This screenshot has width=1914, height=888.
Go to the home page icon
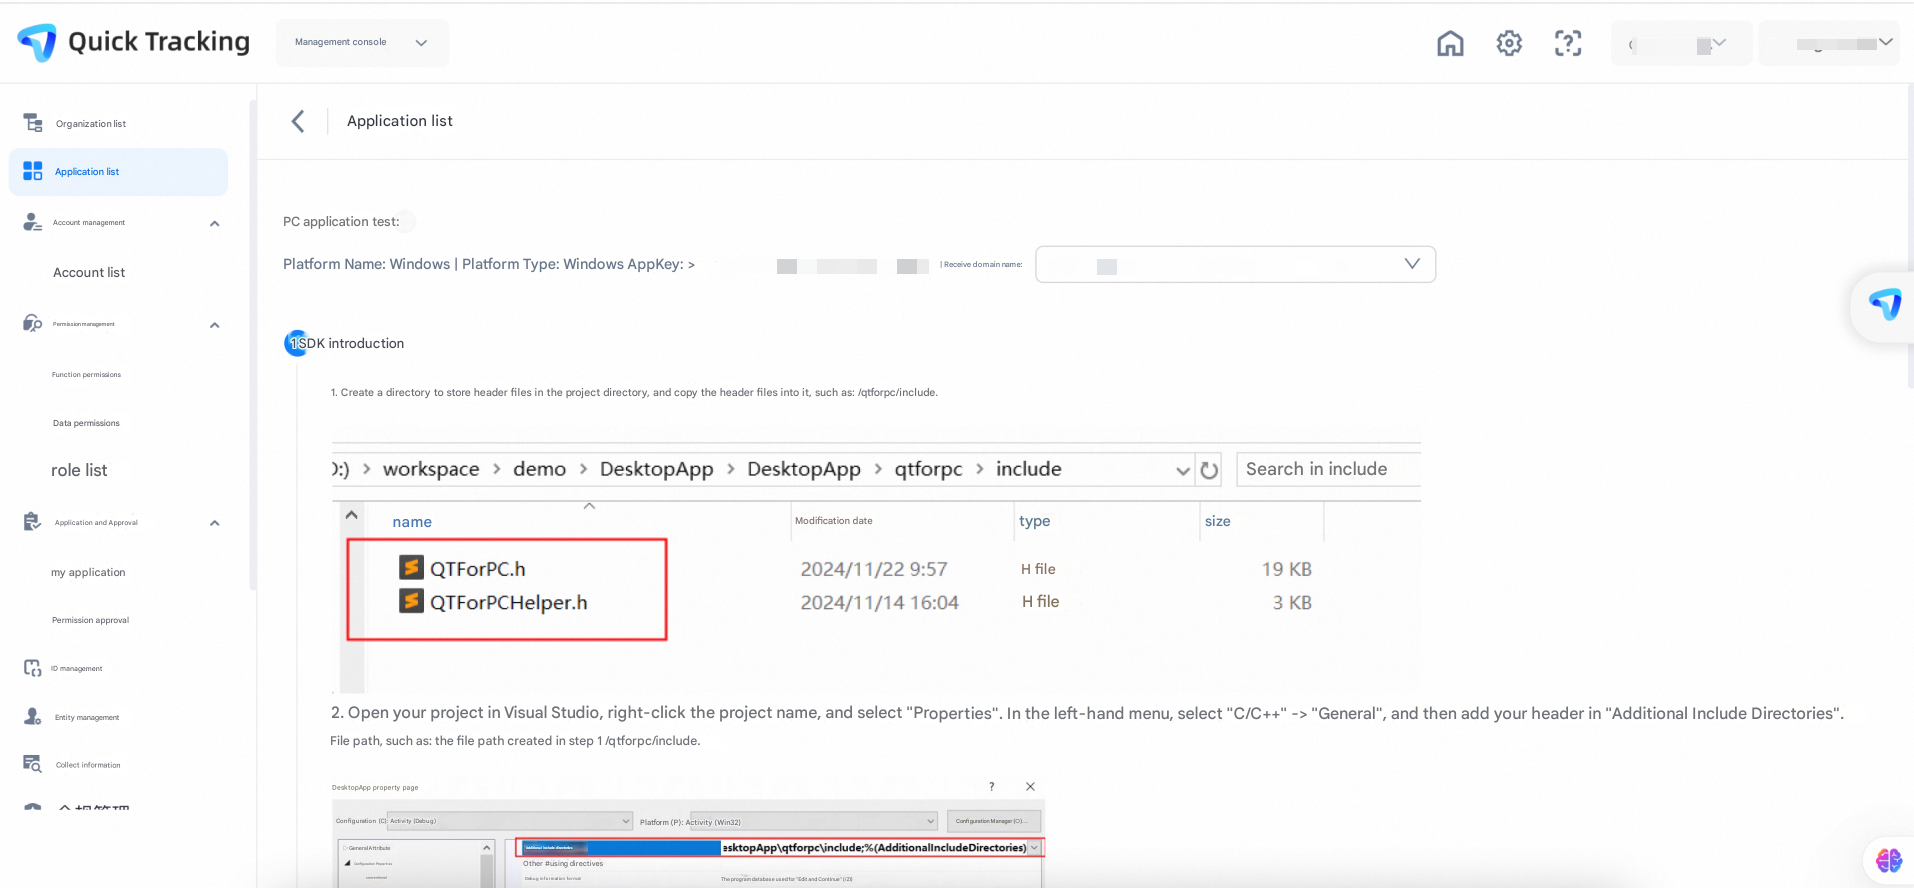(1450, 43)
